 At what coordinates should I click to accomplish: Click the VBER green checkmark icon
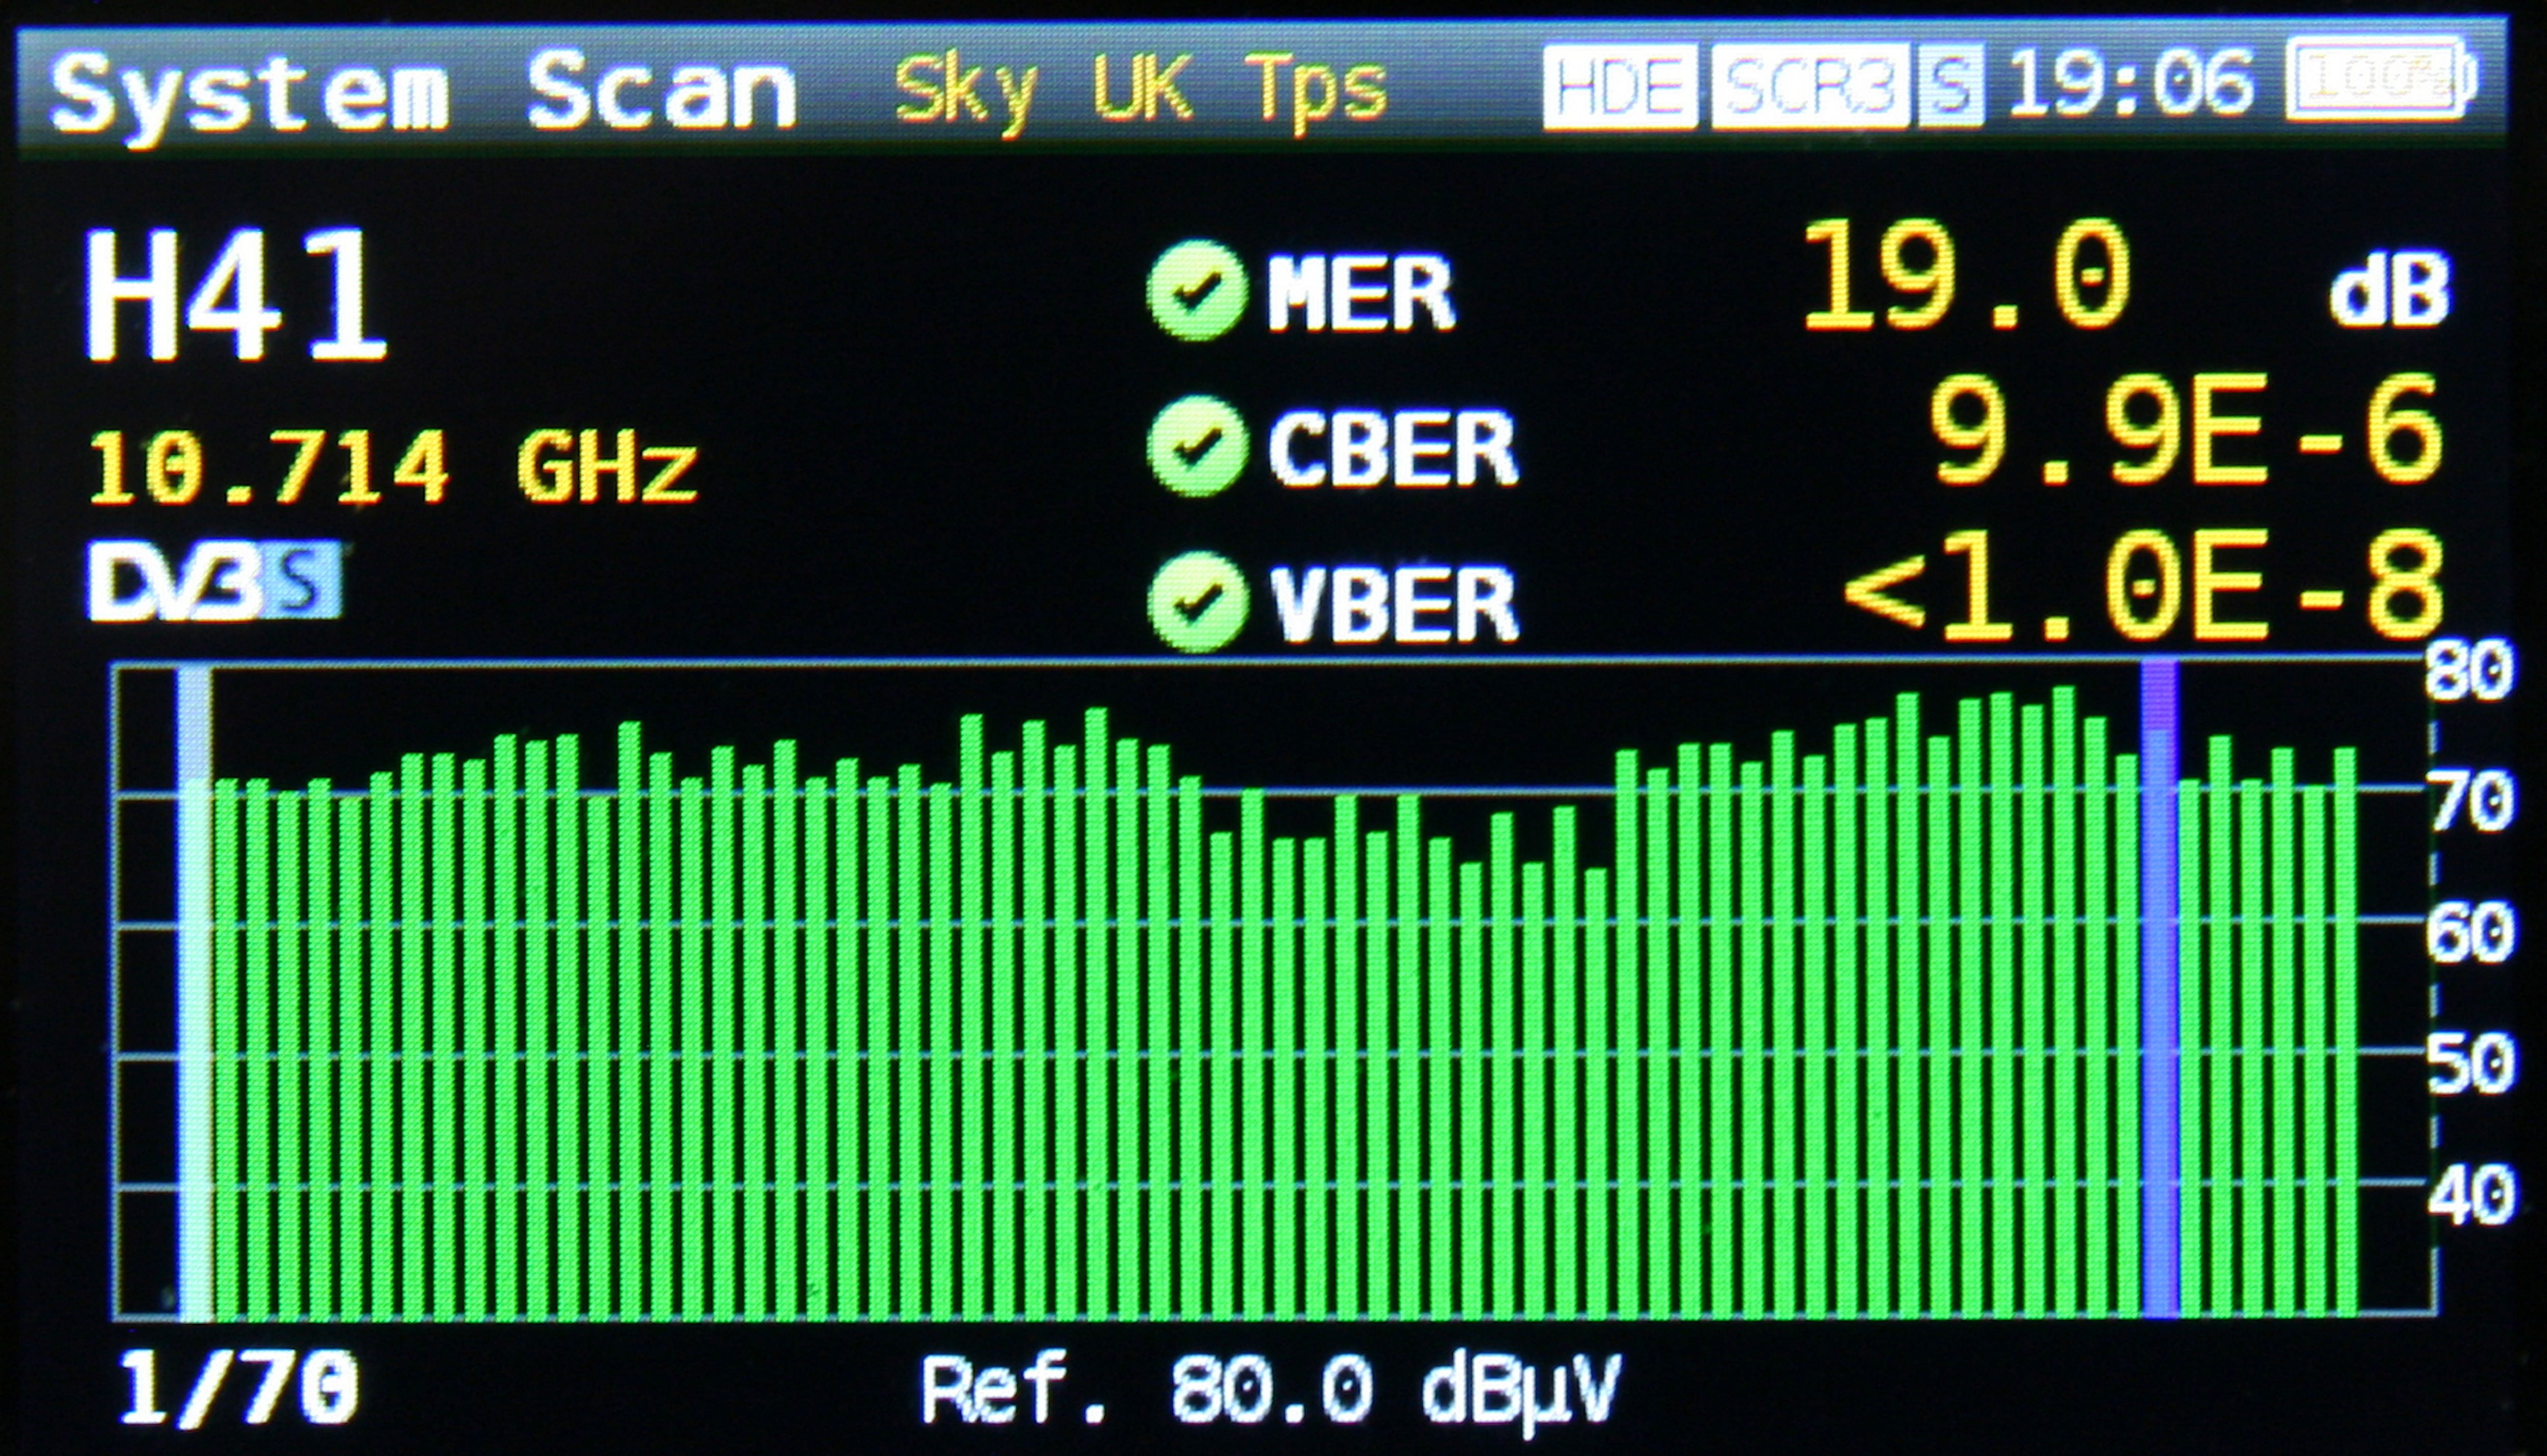tap(1197, 601)
